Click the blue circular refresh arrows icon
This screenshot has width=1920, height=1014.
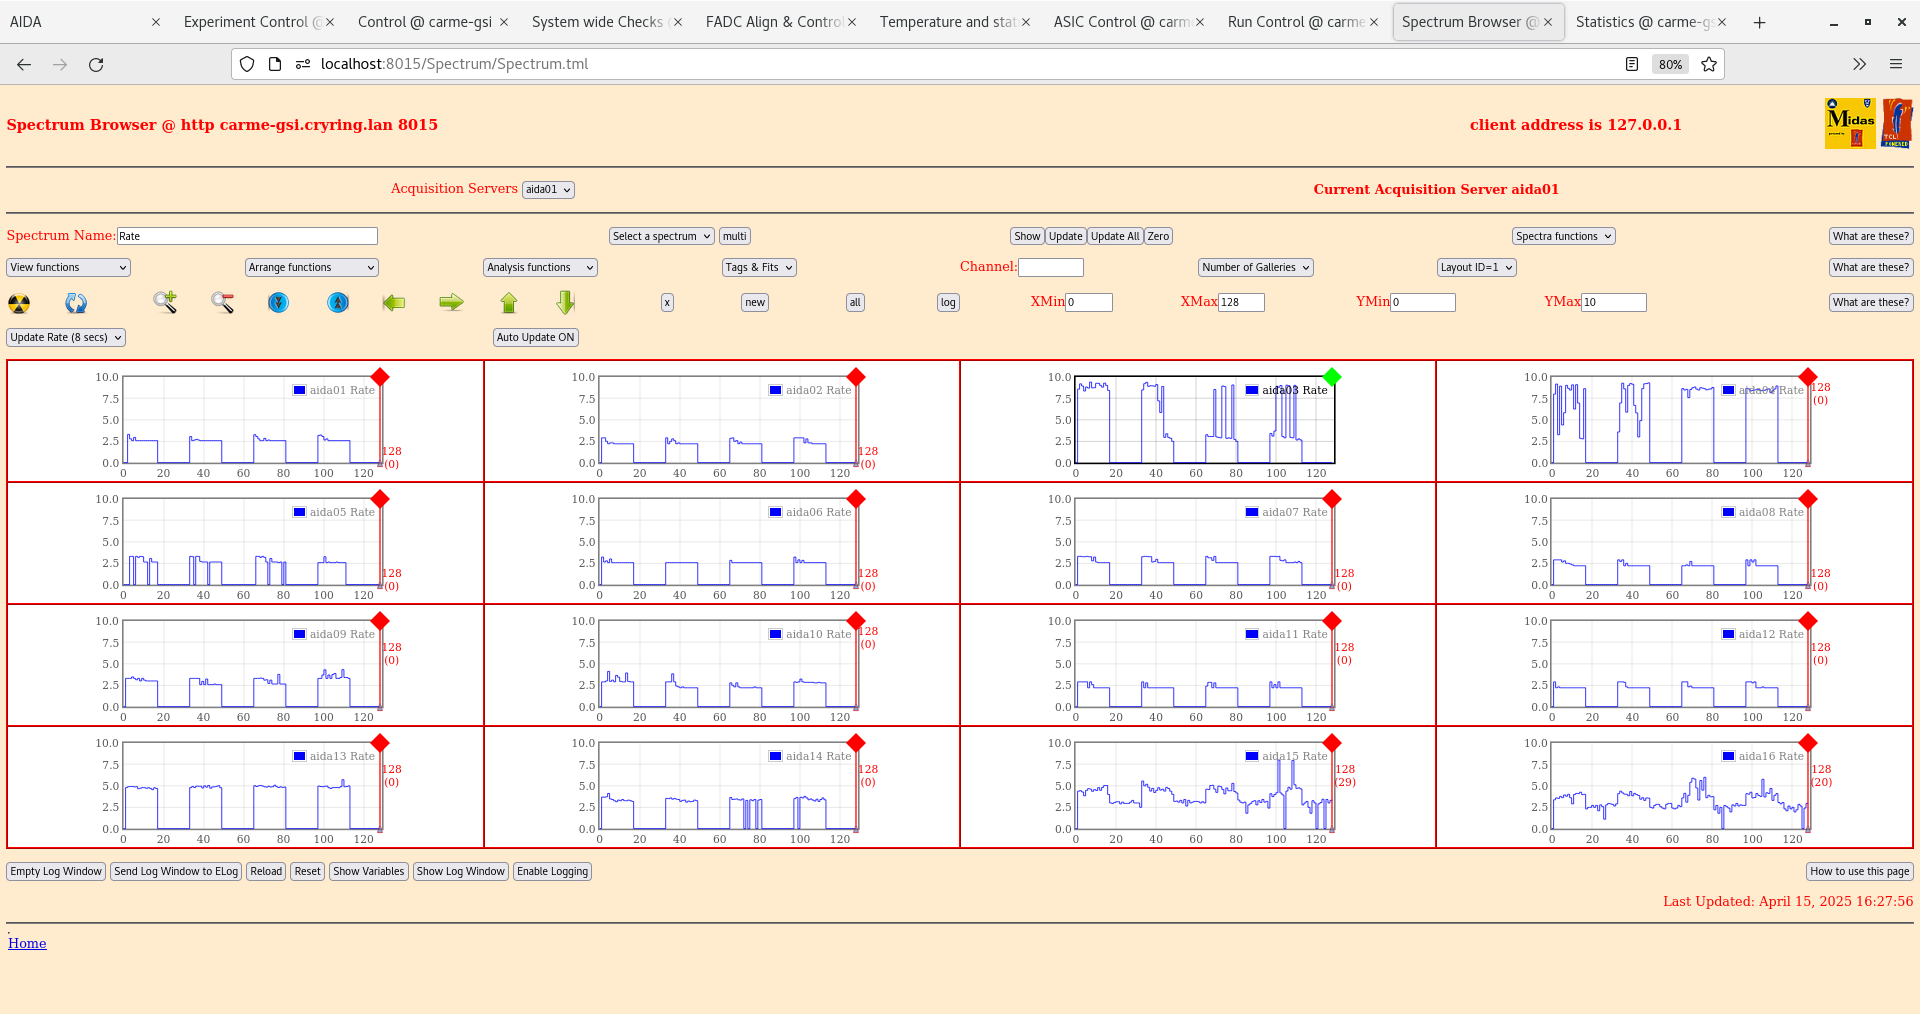click(x=76, y=303)
